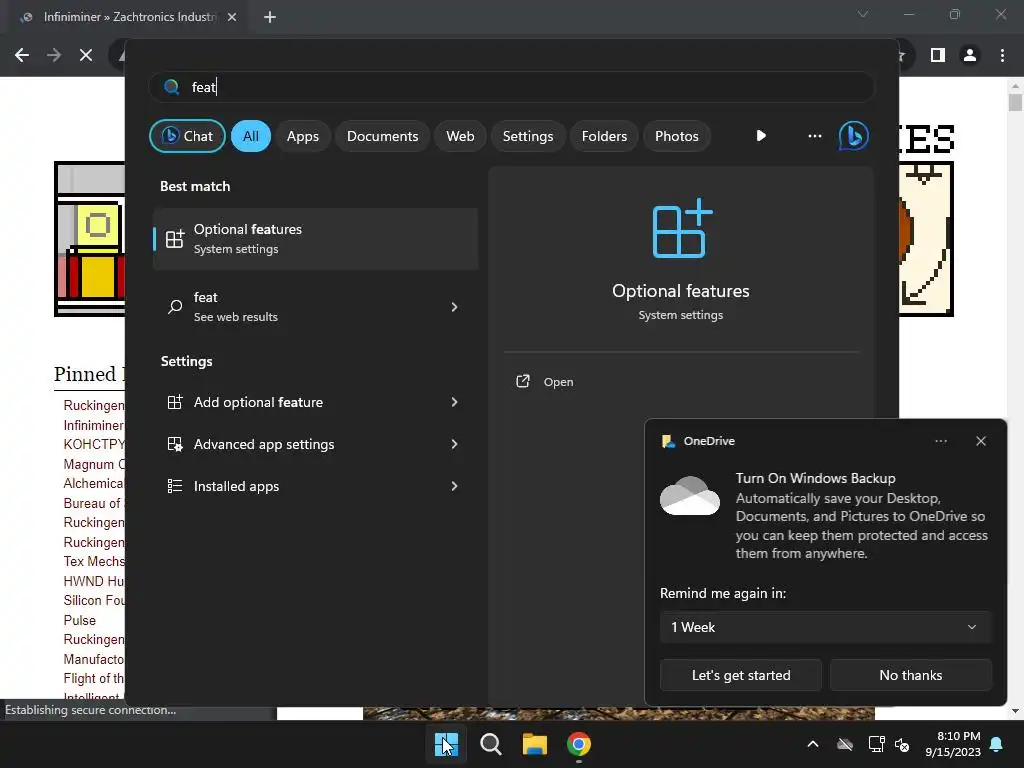Open the Windows Start button
1024x768 pixels.
446,744
